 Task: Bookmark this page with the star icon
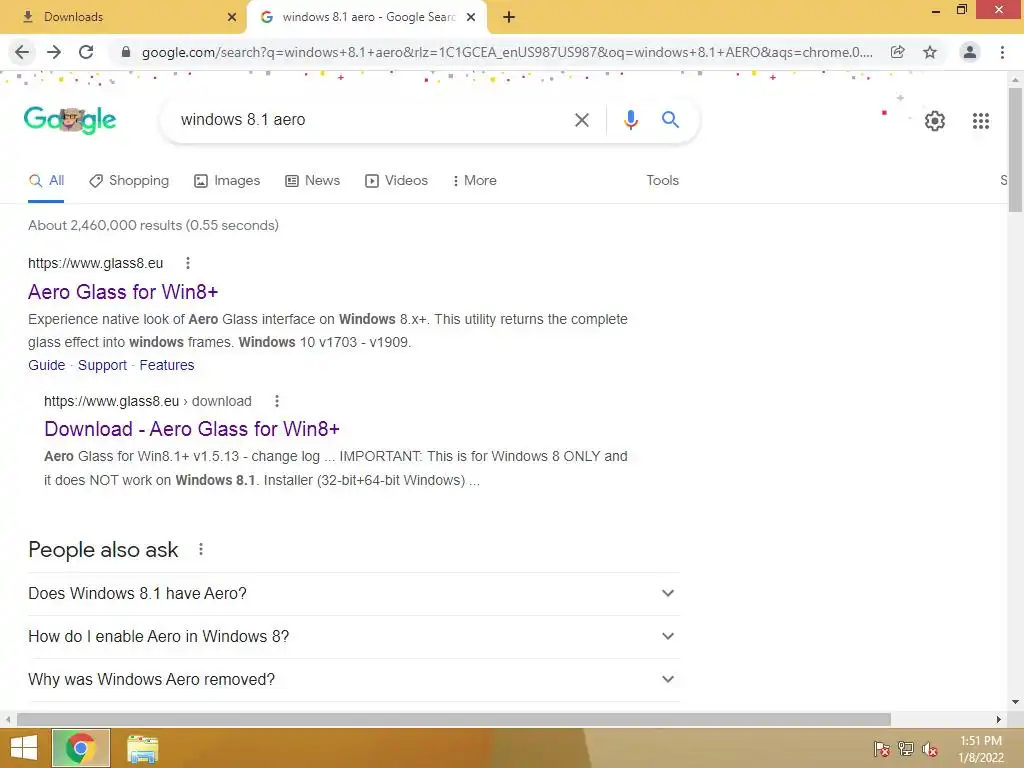point(930,52)
